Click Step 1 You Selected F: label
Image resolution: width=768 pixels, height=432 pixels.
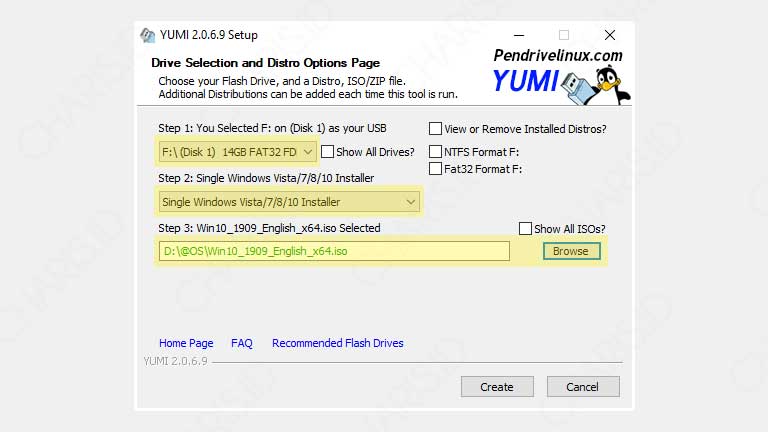(272, 128)
